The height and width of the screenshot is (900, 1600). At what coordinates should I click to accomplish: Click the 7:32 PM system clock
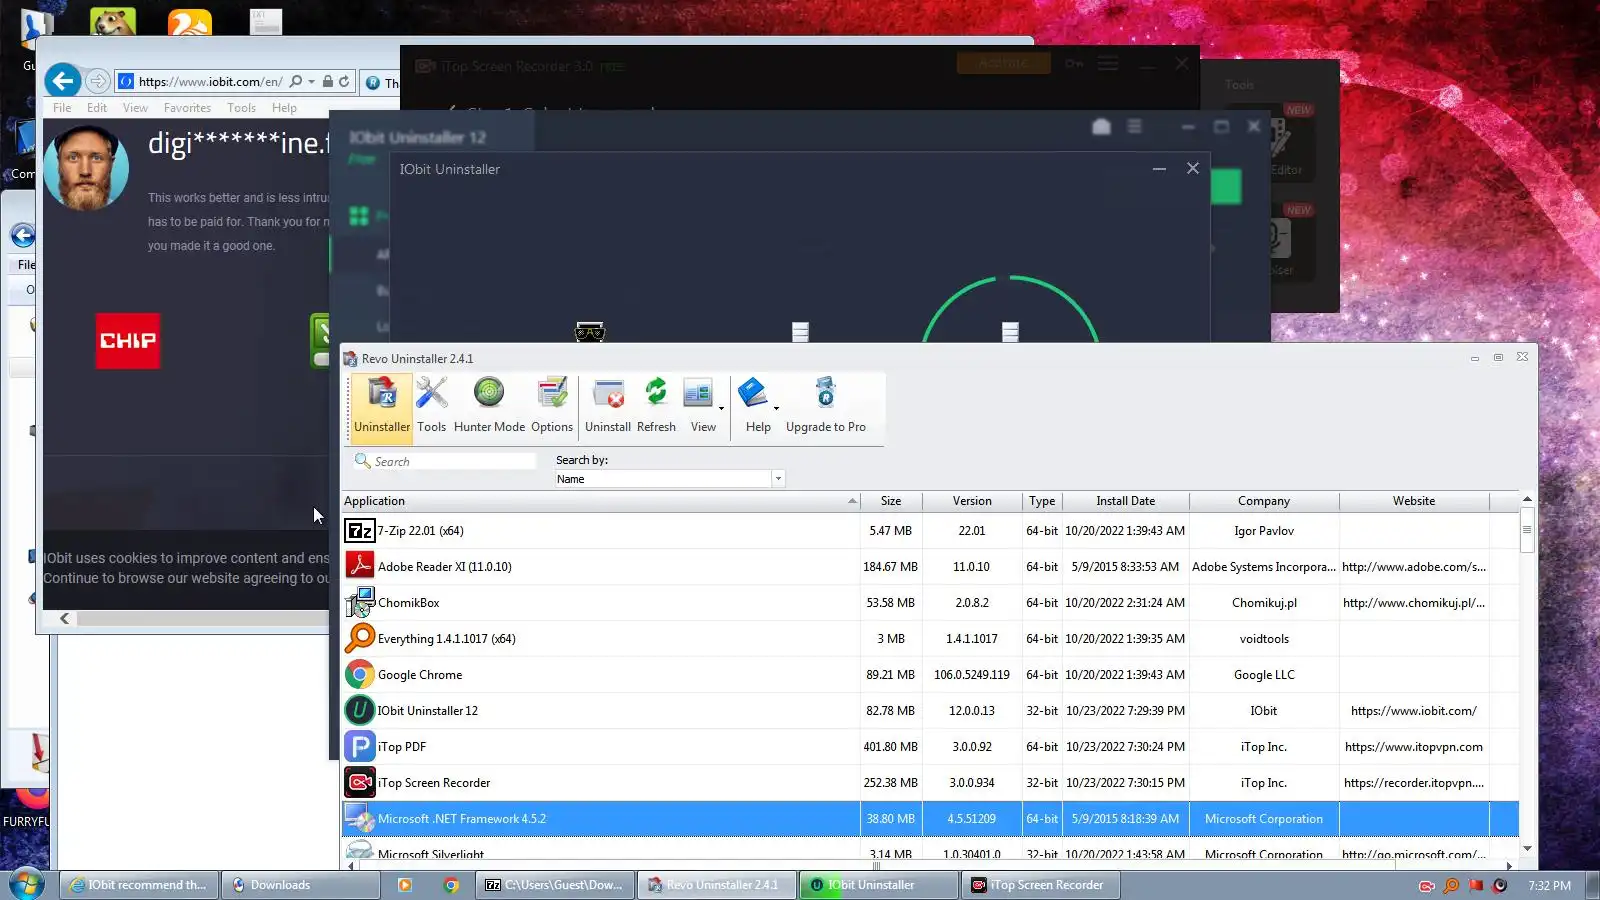[1549, 885]
